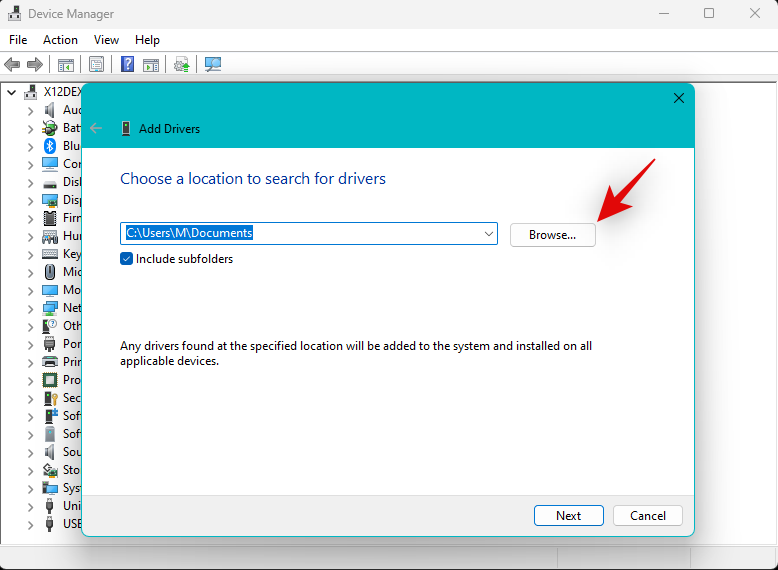The height and width of the screenshot is (570, 778).
Task: Select the computer icon of the Com row
Action: [50, 164]
